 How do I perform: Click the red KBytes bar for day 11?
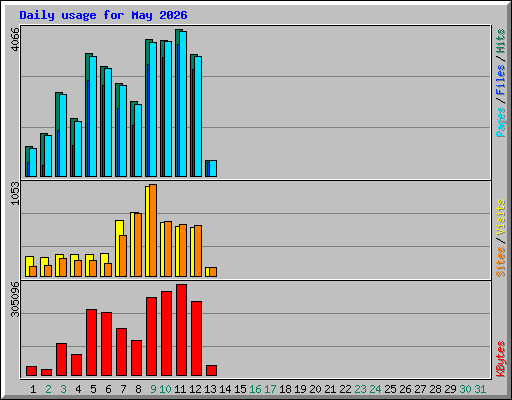[x=182, y=330]
